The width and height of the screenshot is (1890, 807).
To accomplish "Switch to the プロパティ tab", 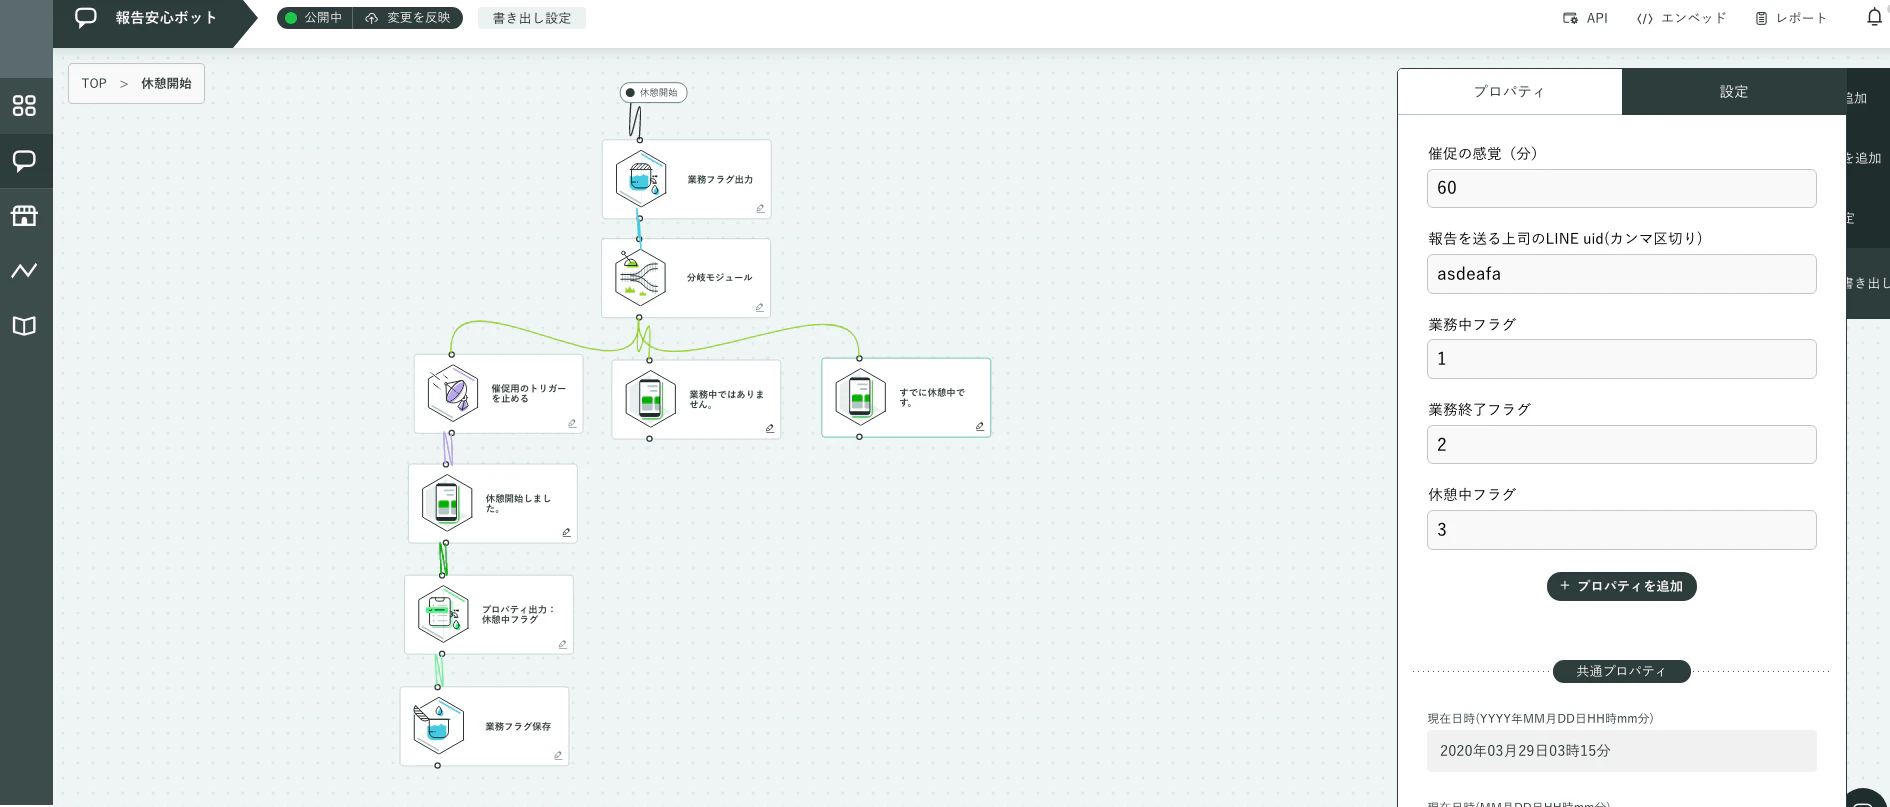I will coord(1509,91).
